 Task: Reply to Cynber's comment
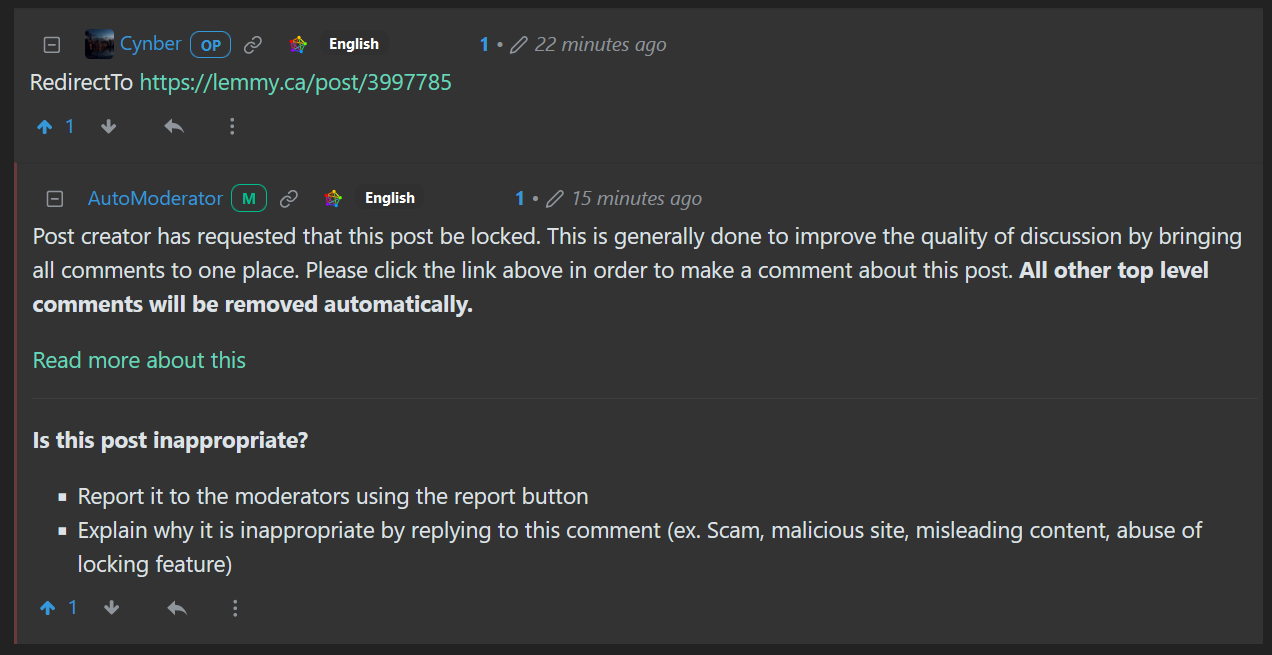[x=174, y=127]
